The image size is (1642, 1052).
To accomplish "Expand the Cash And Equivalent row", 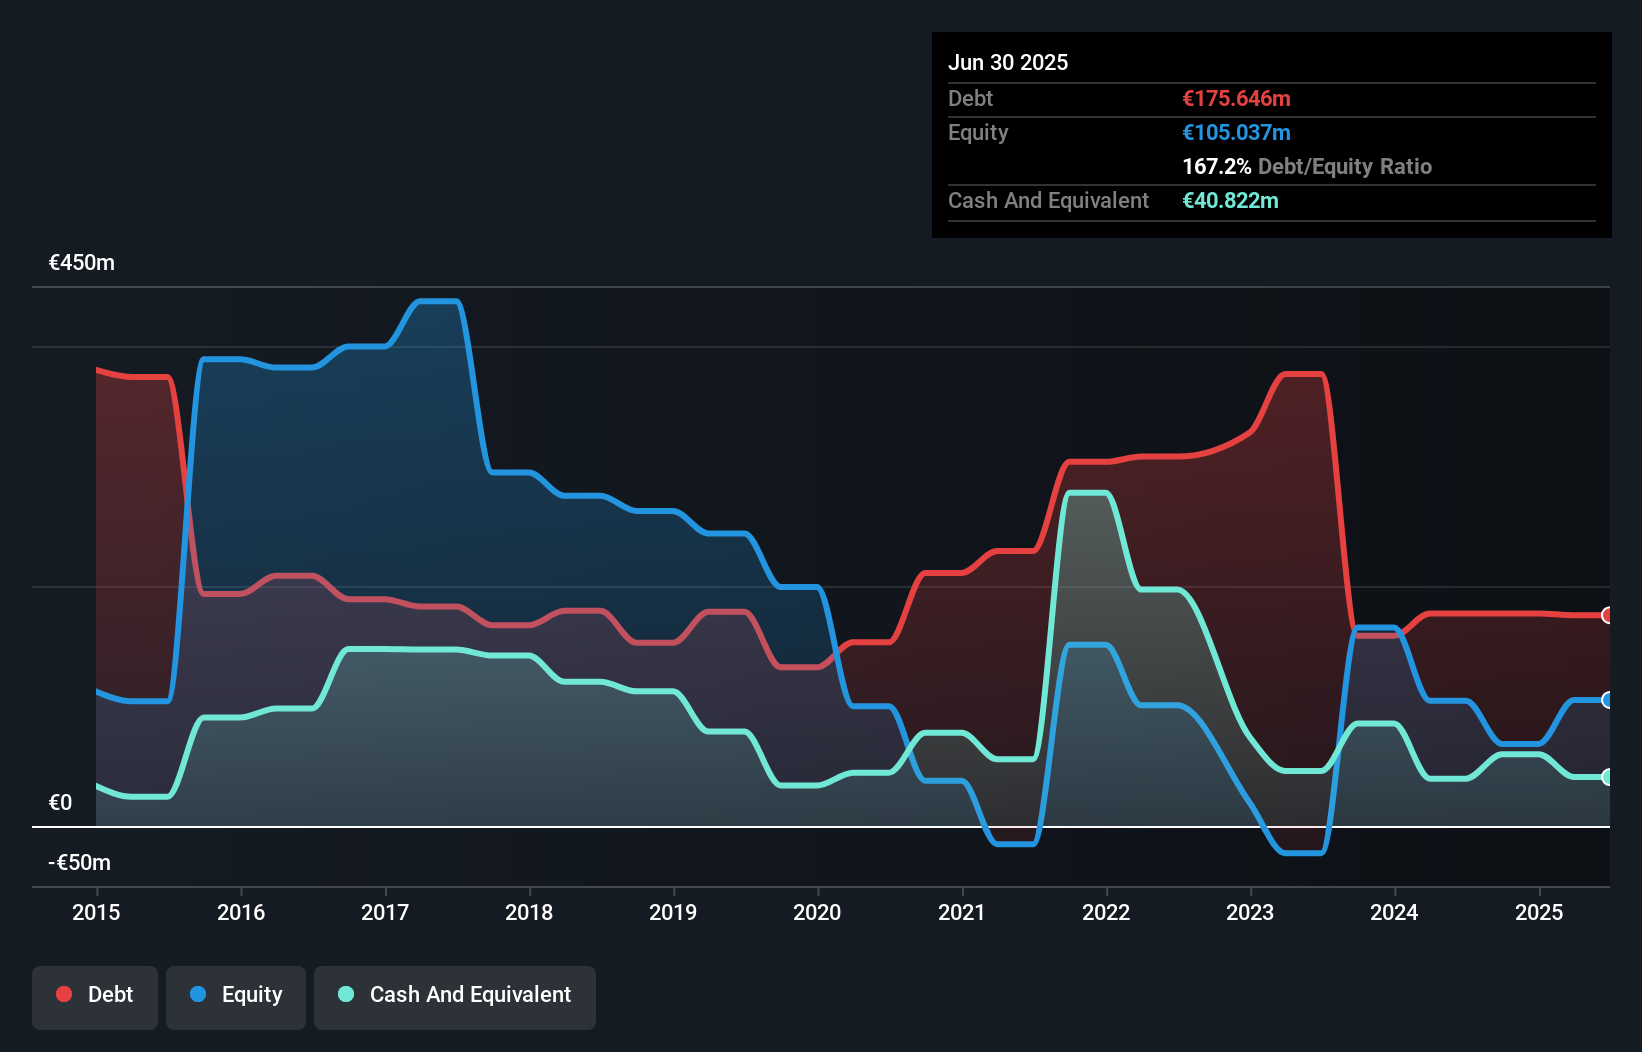I will [1047, 200].
